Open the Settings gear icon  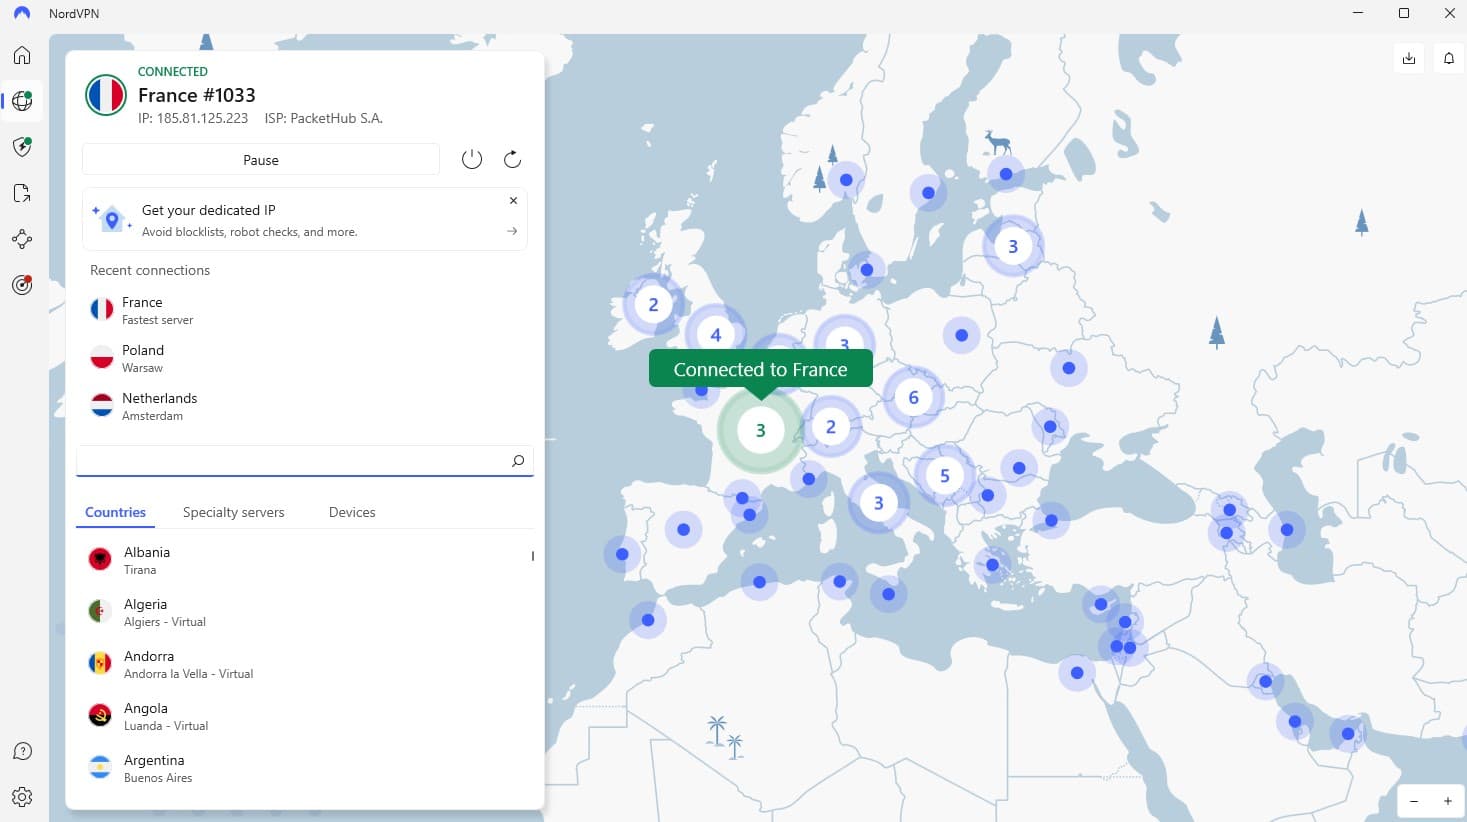pyautogui.click(x=22, y=797)
